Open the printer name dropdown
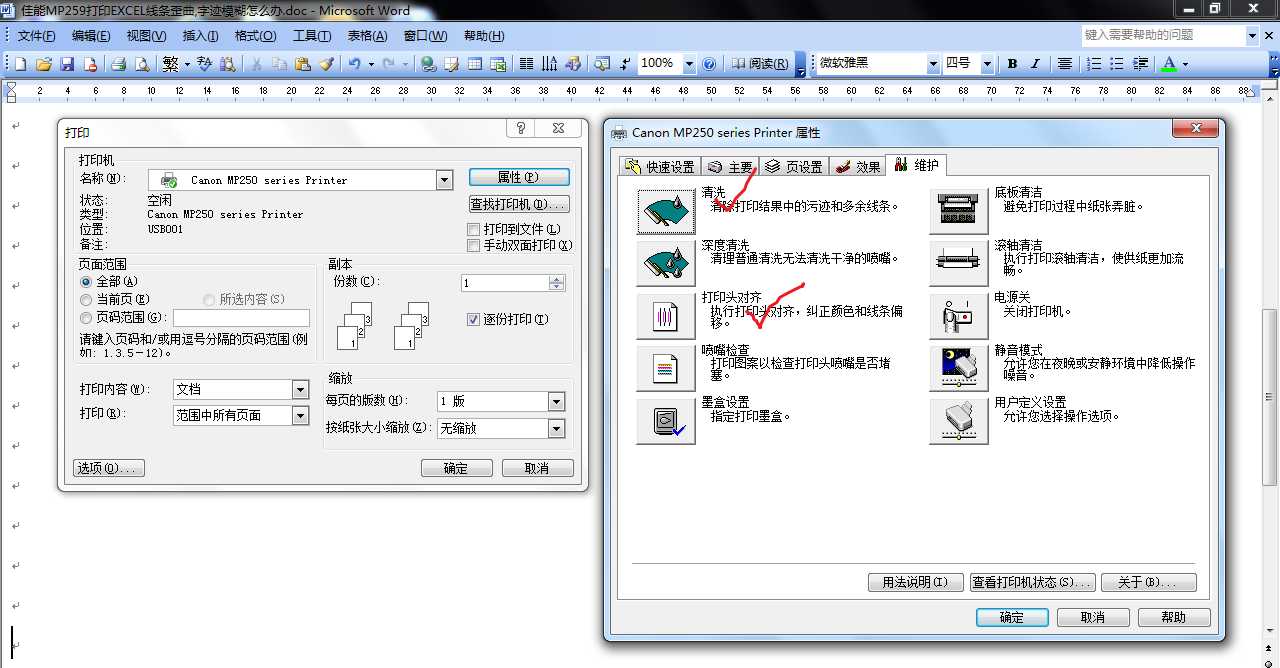 (445, 180)
